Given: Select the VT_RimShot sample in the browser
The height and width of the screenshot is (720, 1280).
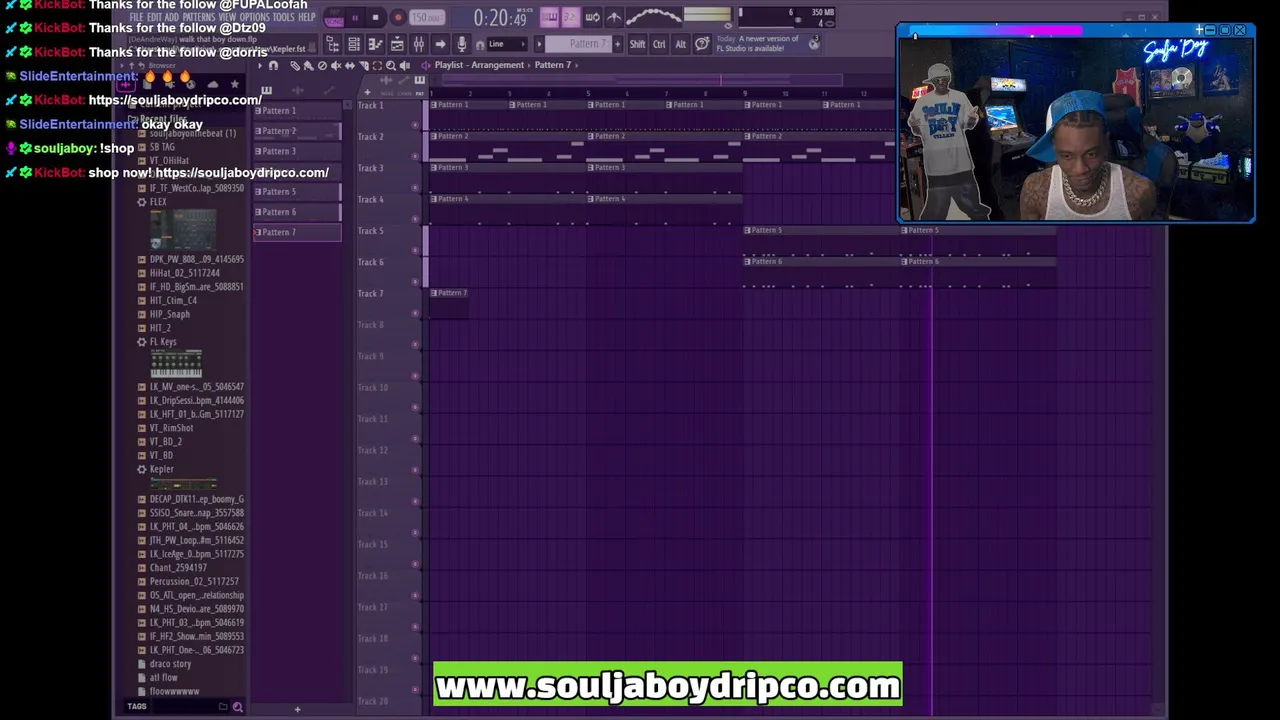Looking at the screenshot, I should [171, 428].
